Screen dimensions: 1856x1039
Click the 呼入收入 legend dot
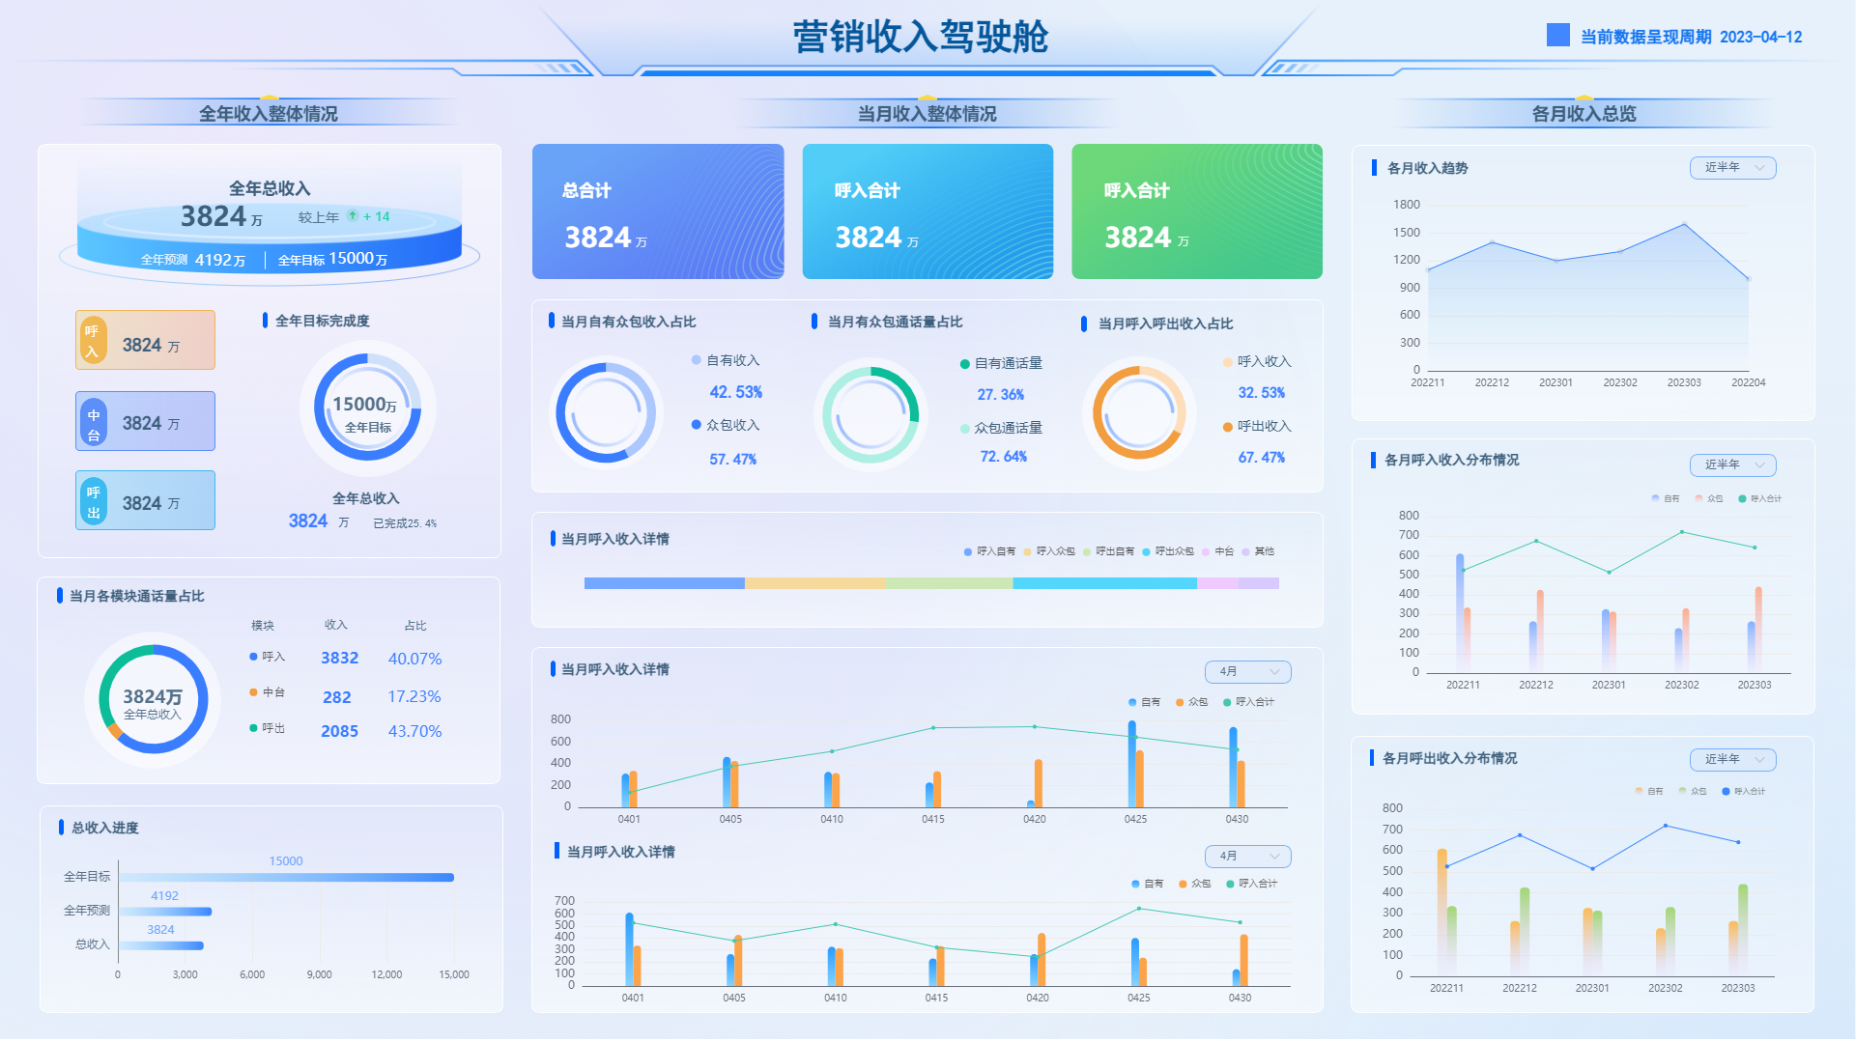click(x=1227, y=362)
